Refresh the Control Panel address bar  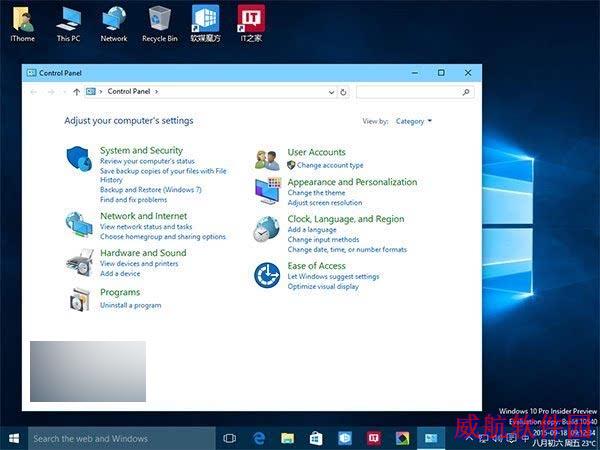pyautogui.click(x=343, y=92)
